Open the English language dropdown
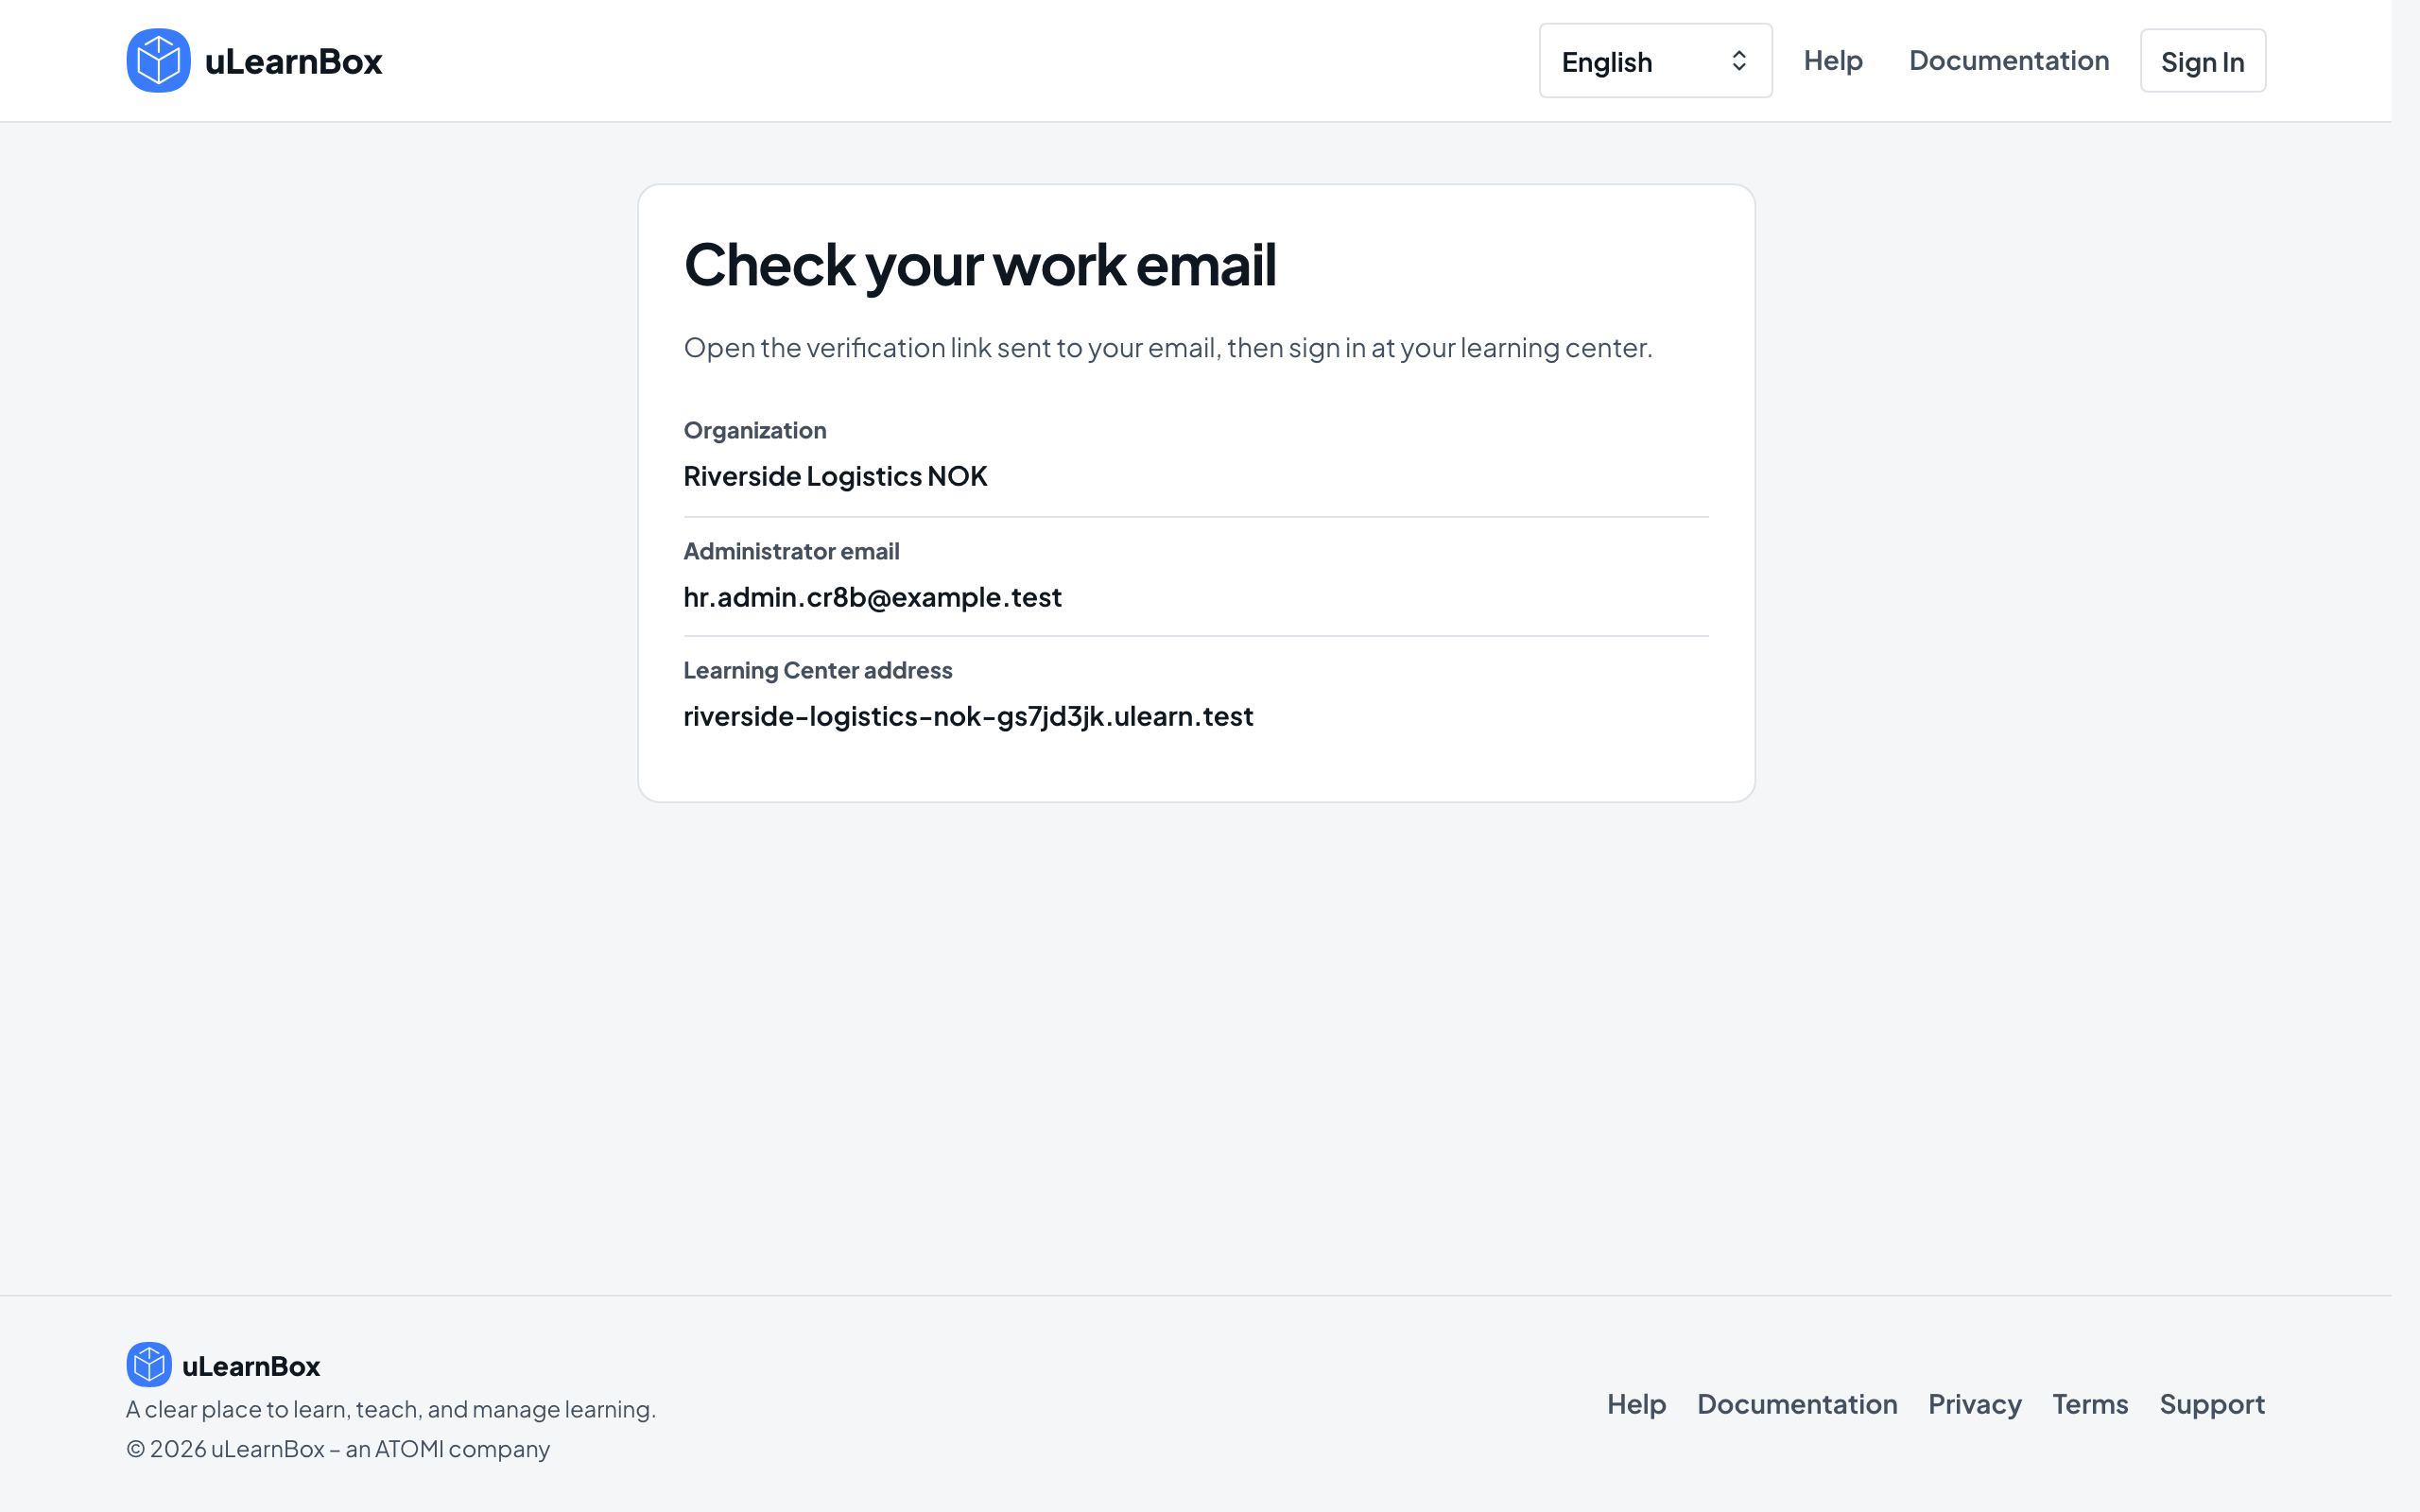The height and width of the screenshot is (1512, 2420). point(1655,61)
